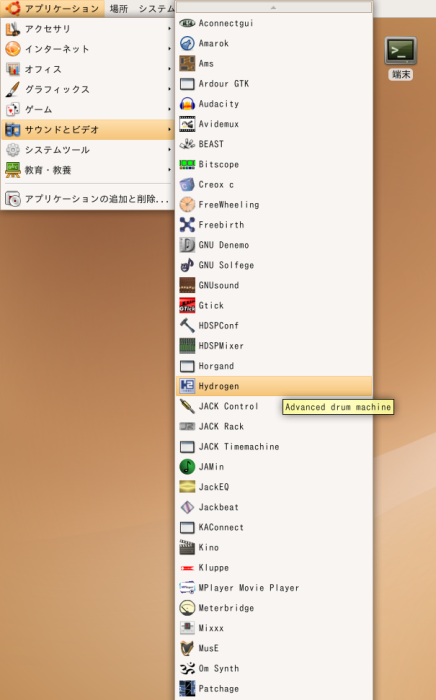Open the 場所 menu in panel

(x=119, y=8)
